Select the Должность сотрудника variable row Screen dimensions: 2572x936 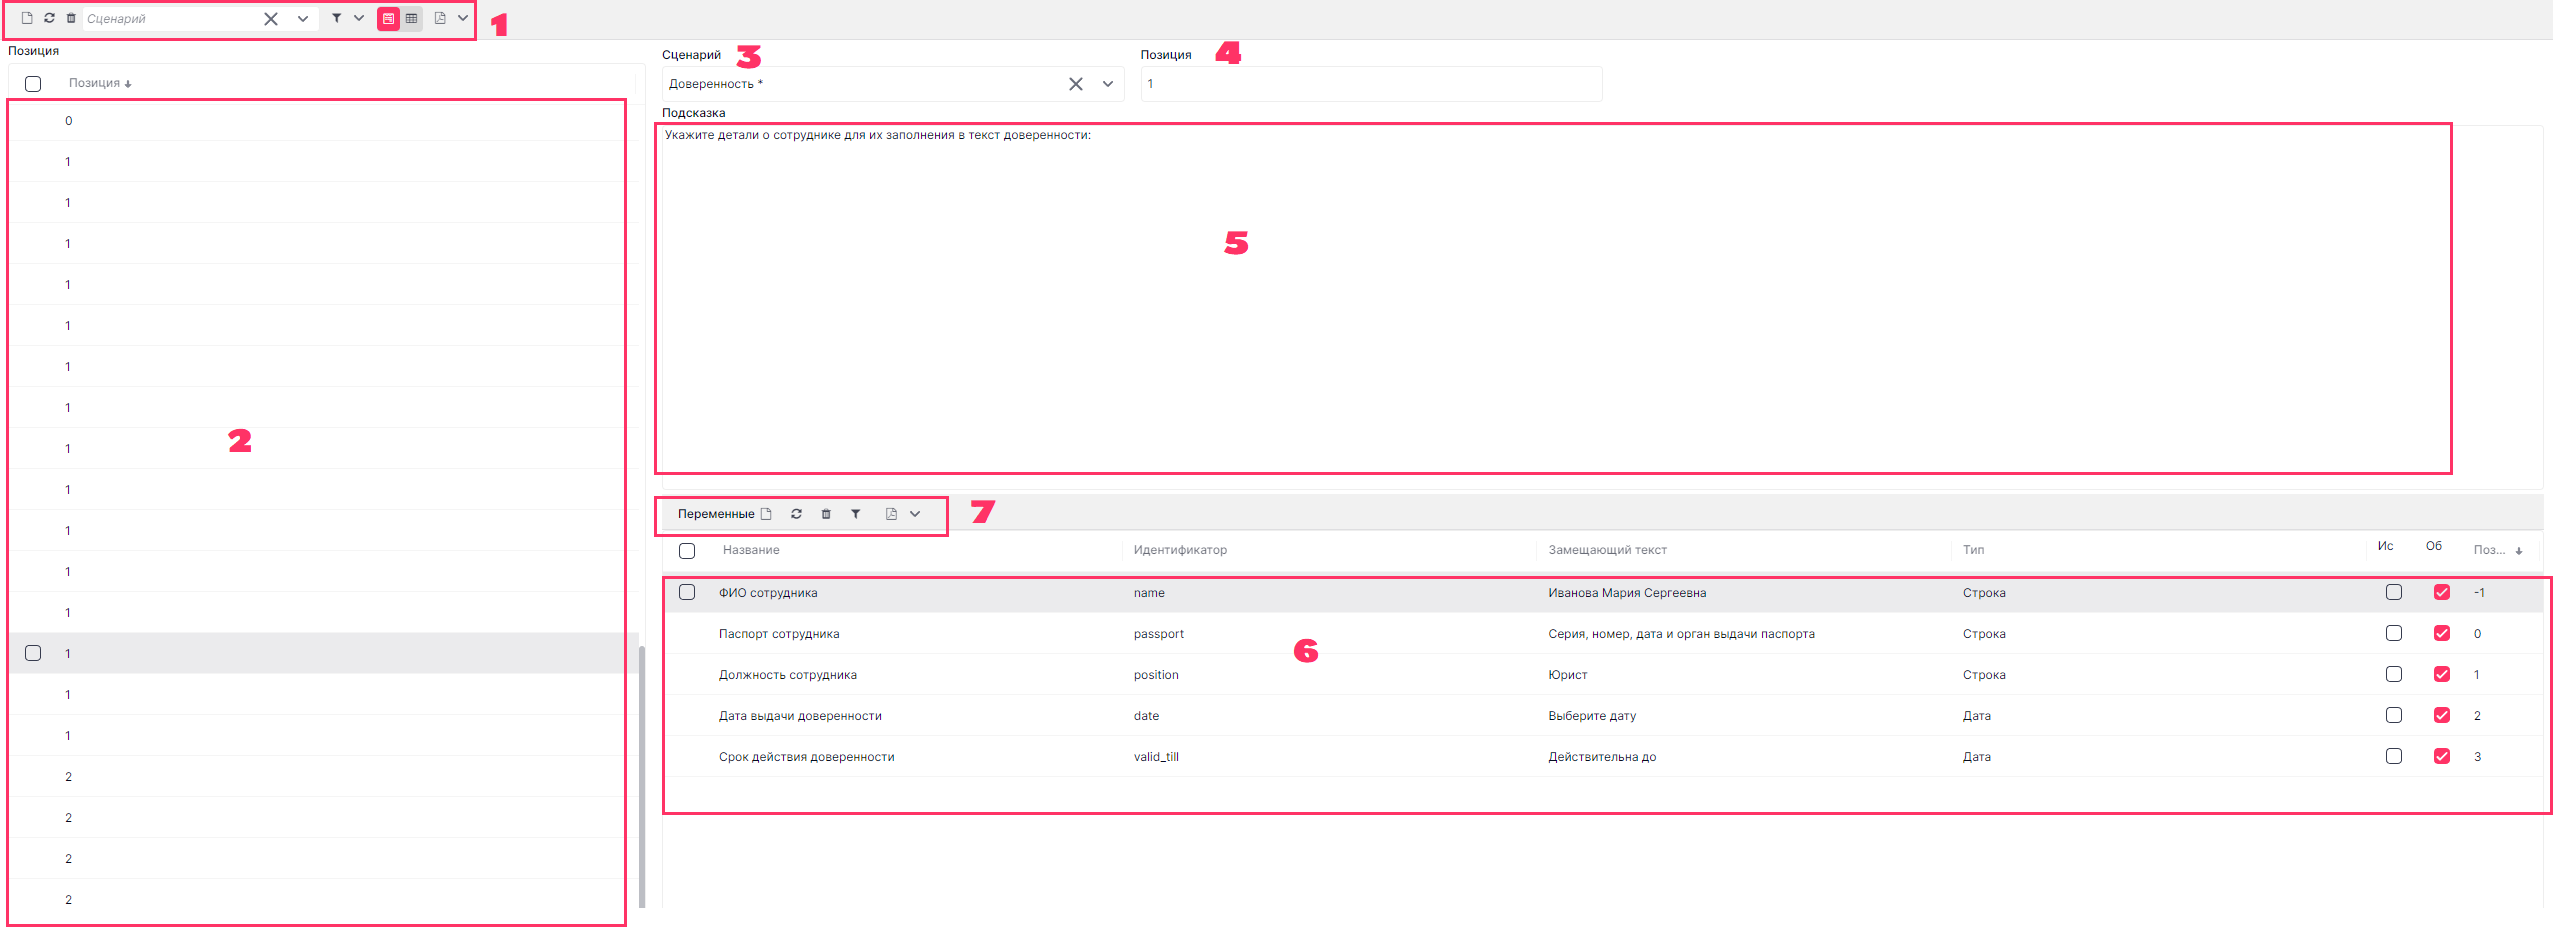pos(1602,675)
